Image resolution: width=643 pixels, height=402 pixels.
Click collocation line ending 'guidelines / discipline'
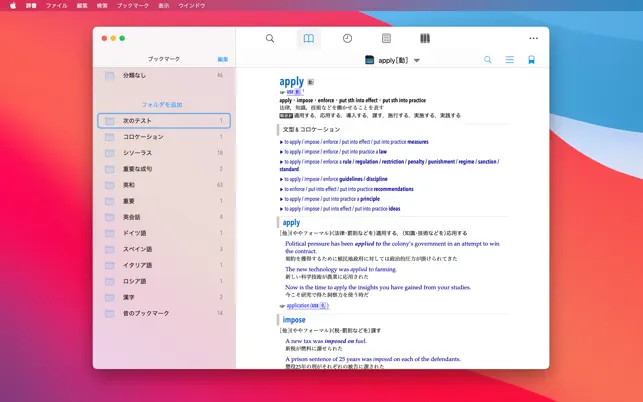click(335, 179)
